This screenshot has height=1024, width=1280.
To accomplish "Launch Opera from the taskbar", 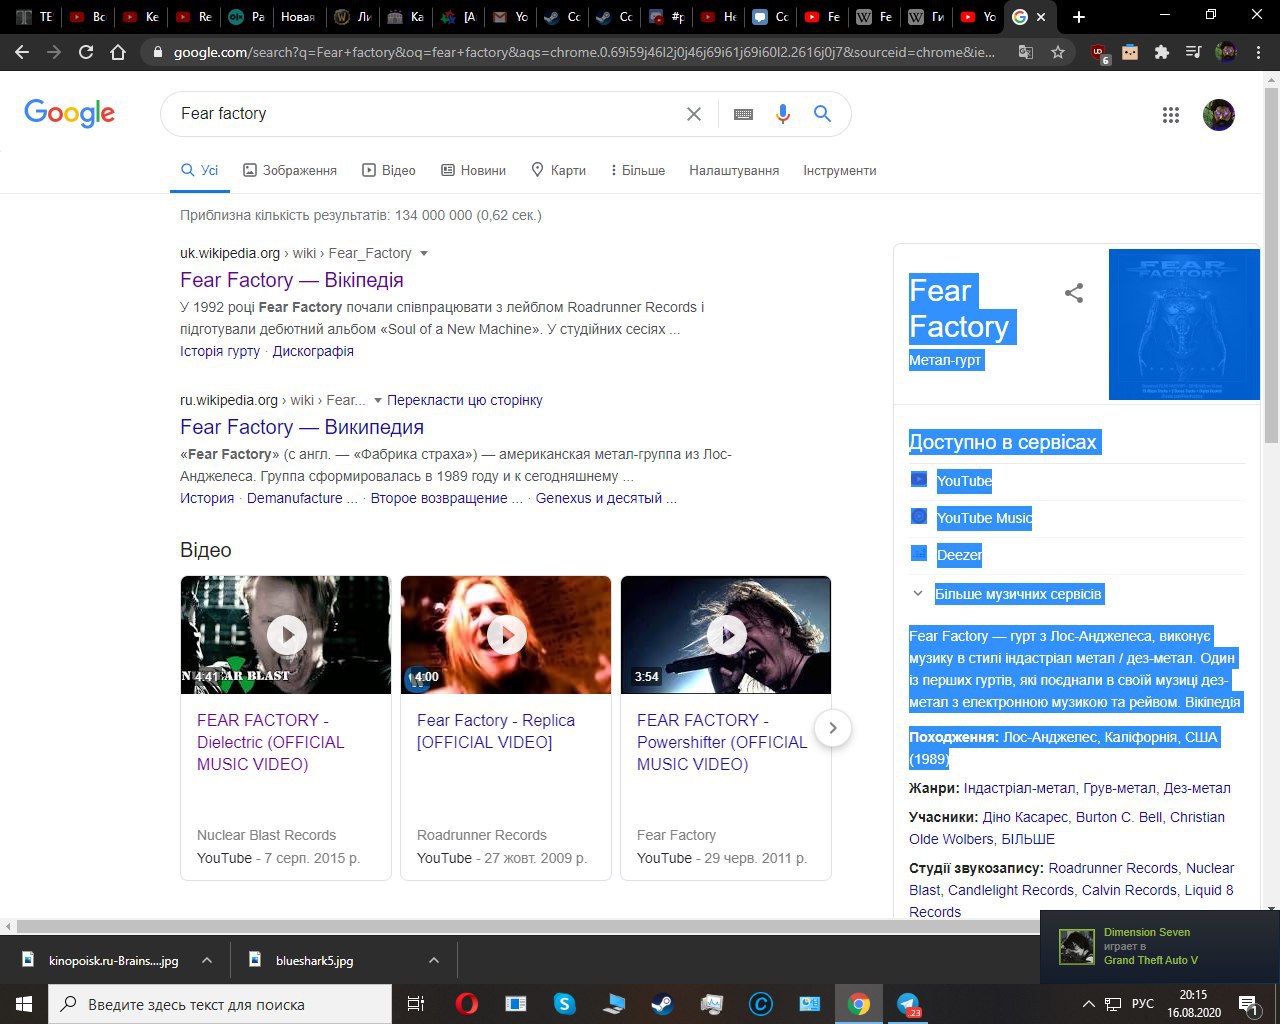I will pos(466,1004).
